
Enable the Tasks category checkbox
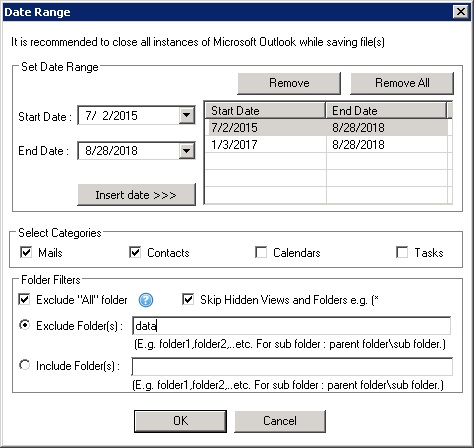coord(402,252)
